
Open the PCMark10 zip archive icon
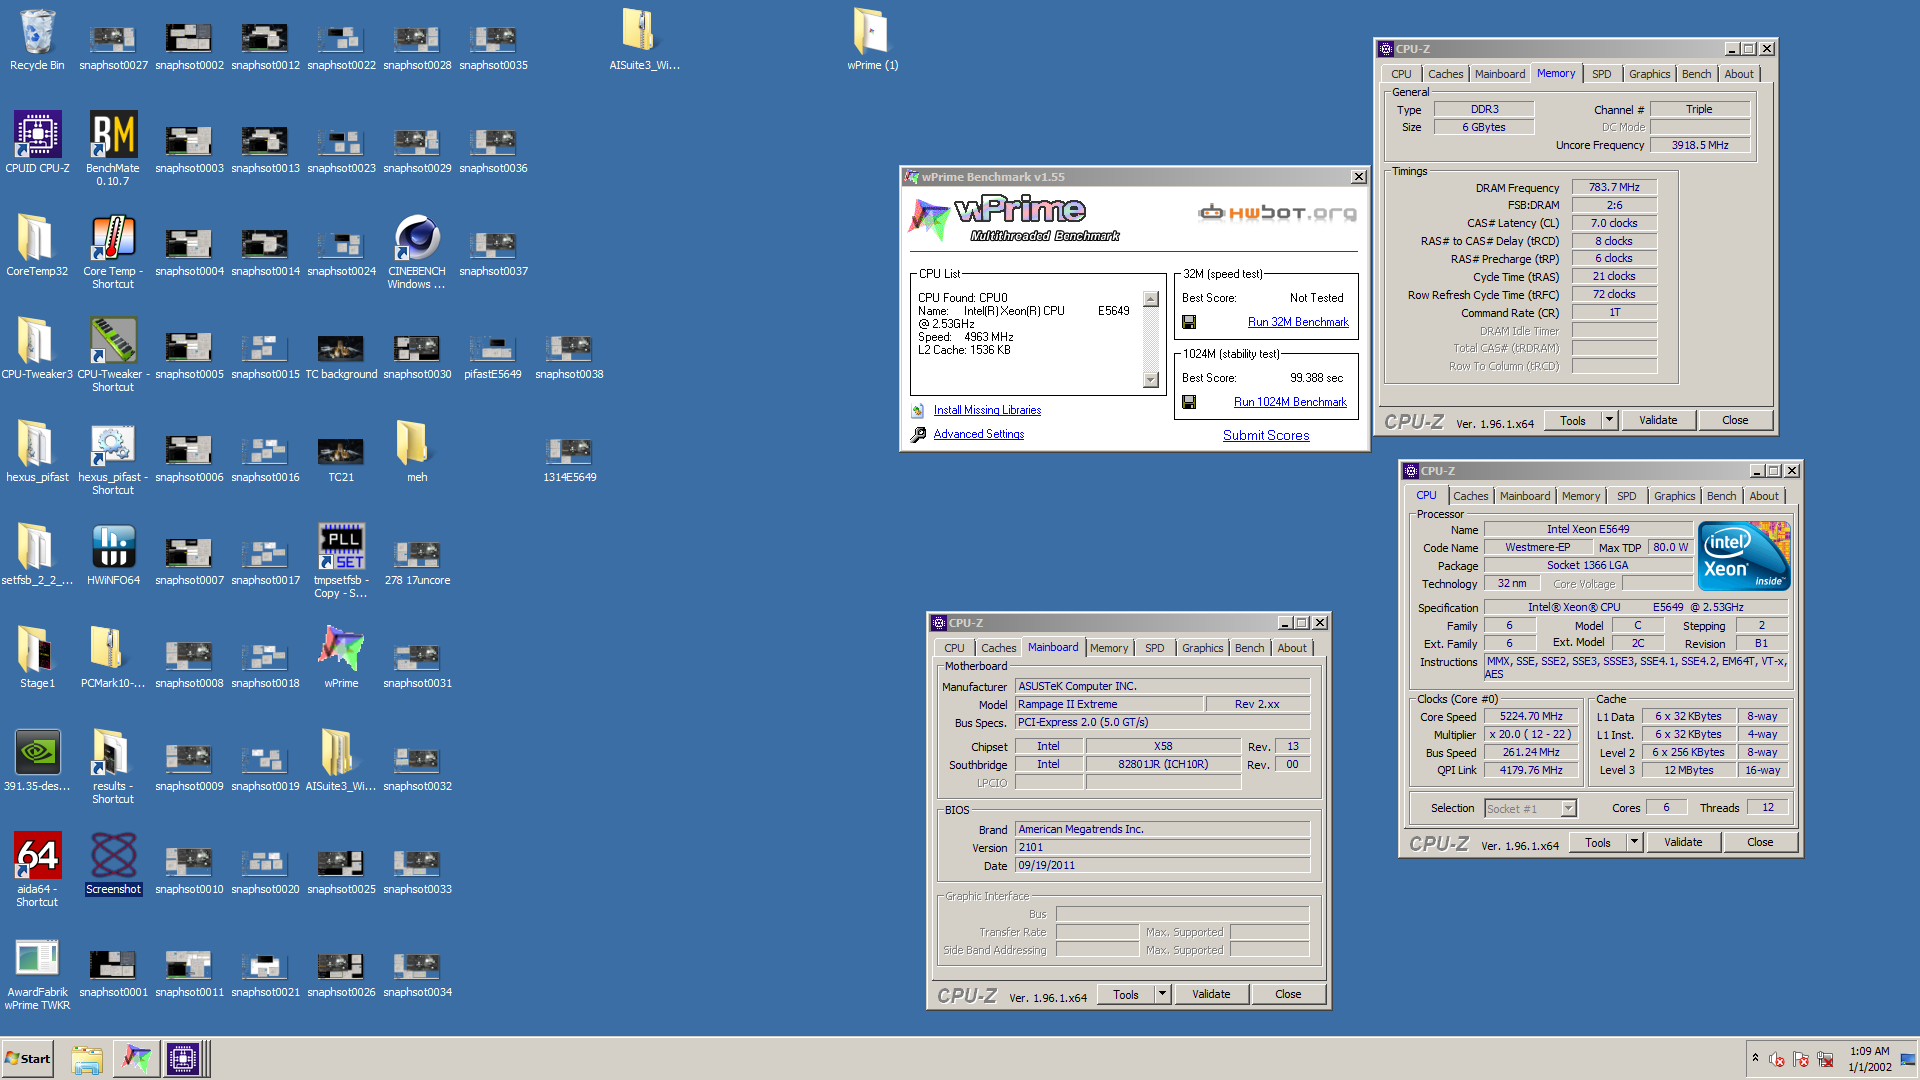[x=113, y=657]
